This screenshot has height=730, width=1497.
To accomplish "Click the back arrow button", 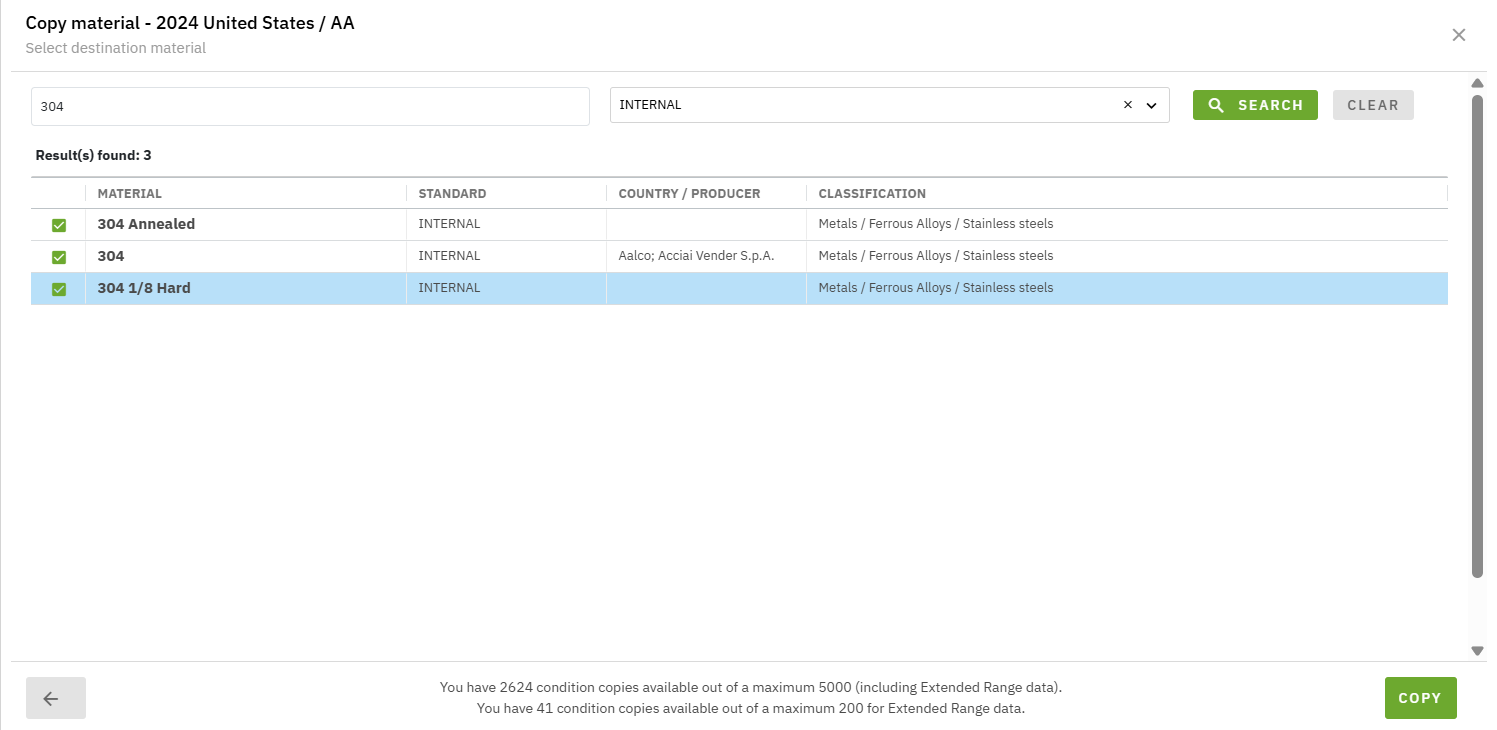I will pos(55,698).
